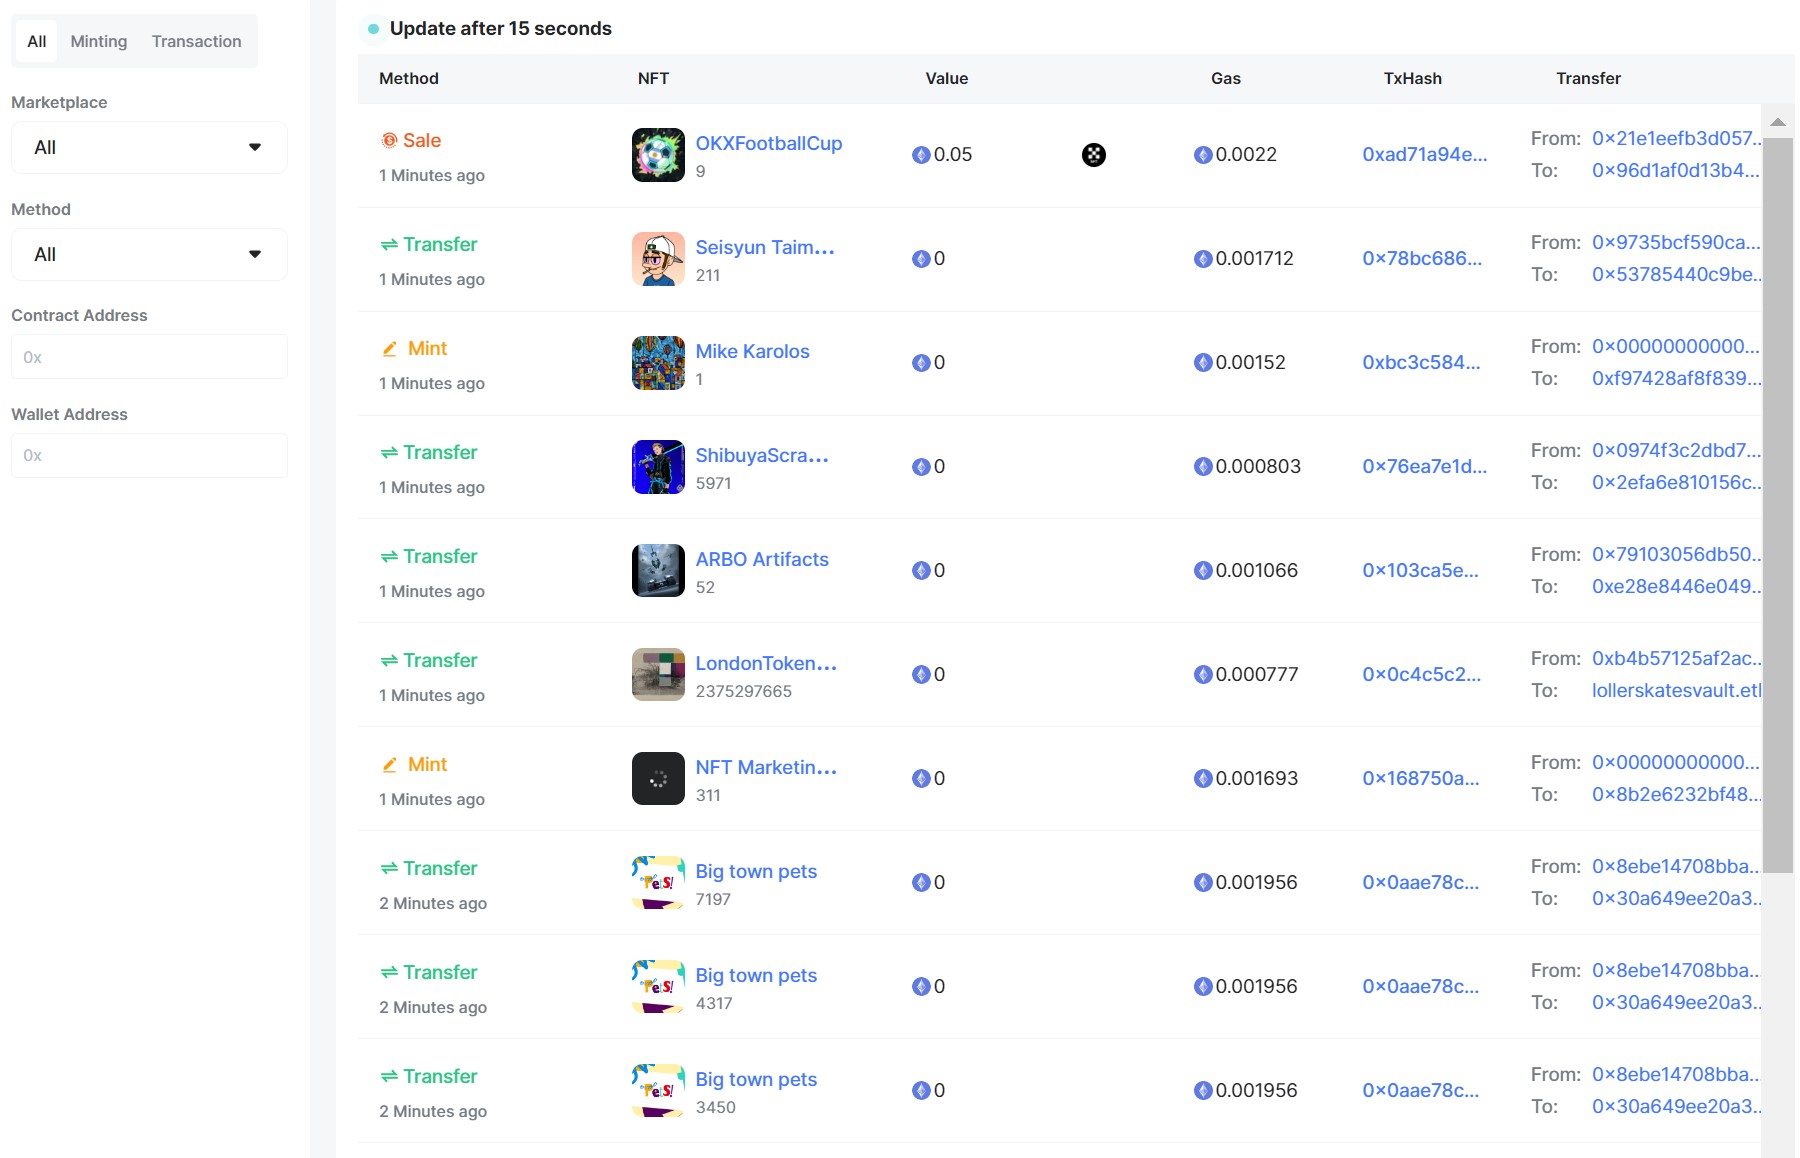Open the ARBO Artifacts thumbnail icon
Viewport: 1800px width, 1158px height.
658,571
